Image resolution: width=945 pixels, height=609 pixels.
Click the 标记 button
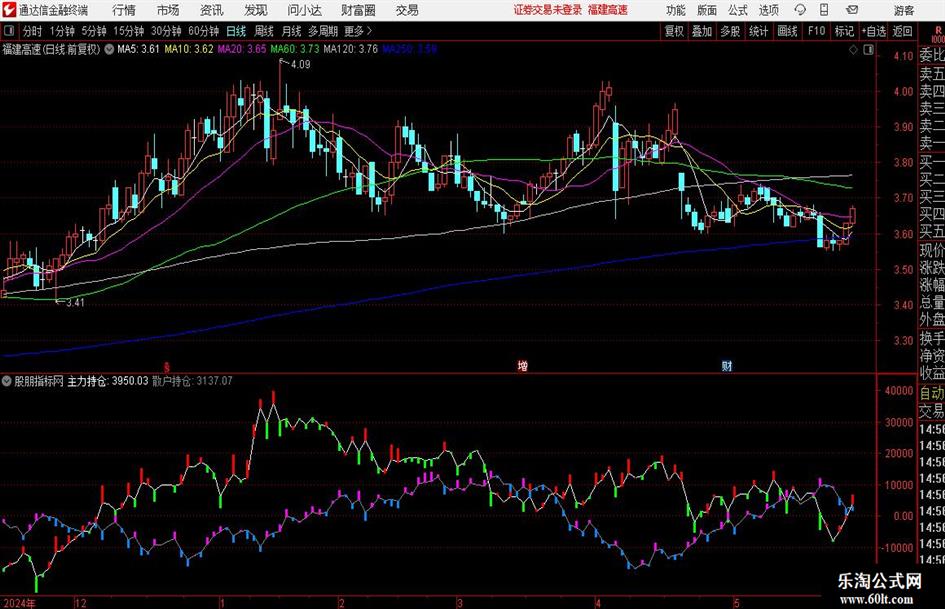pos(844,31)
